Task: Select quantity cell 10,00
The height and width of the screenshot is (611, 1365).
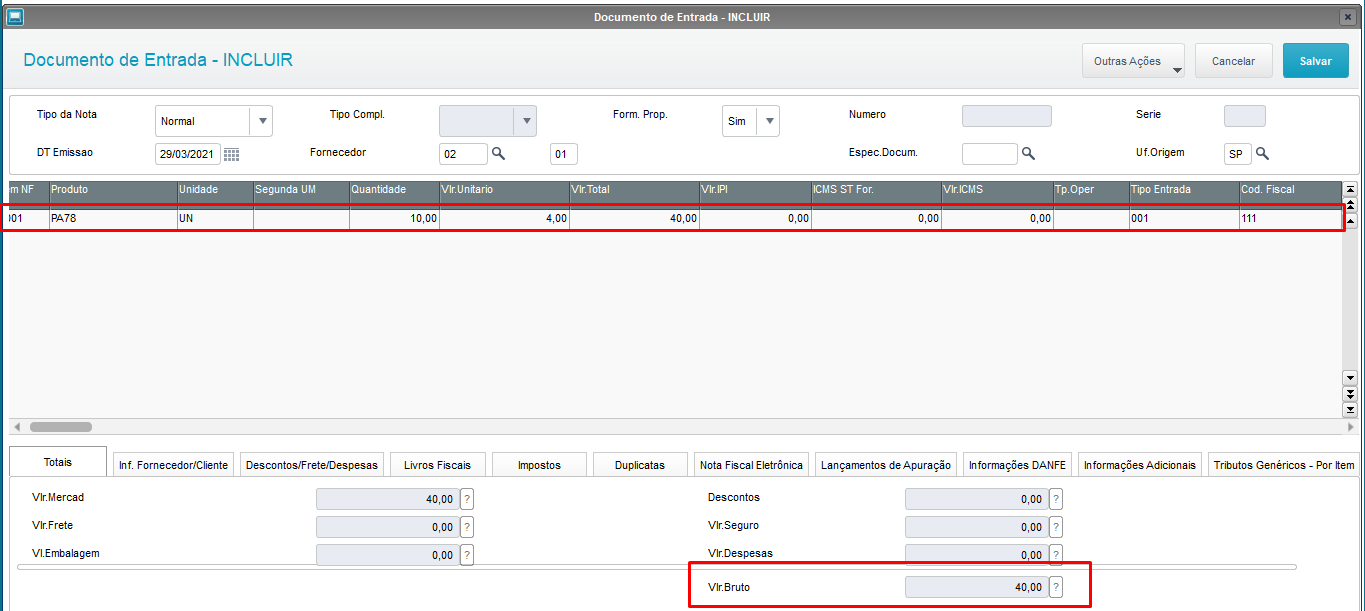Action: click(x=394, y=218)
